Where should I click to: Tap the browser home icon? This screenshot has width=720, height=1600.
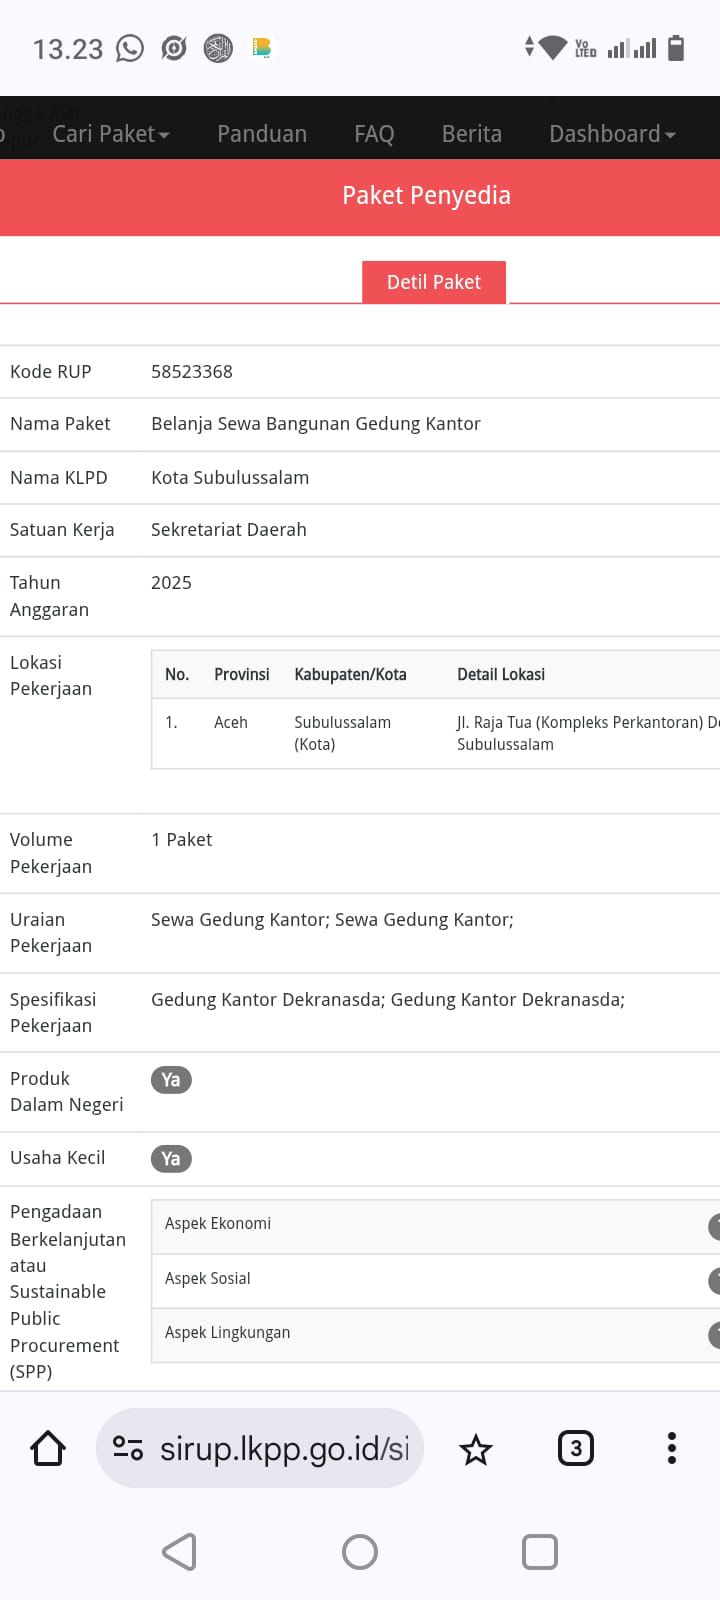pos(48,1448)
